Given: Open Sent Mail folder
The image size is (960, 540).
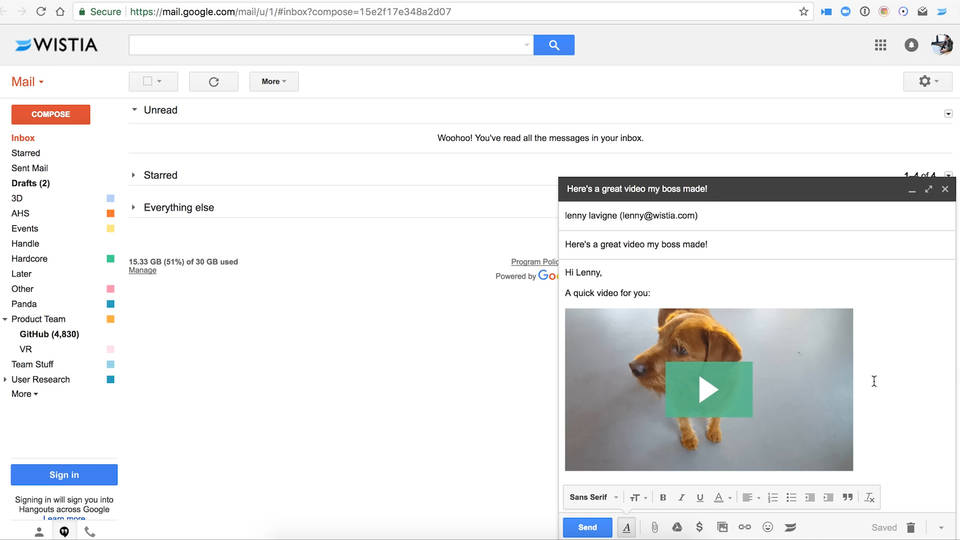Looking at the screenshot, I should [29, 168].
